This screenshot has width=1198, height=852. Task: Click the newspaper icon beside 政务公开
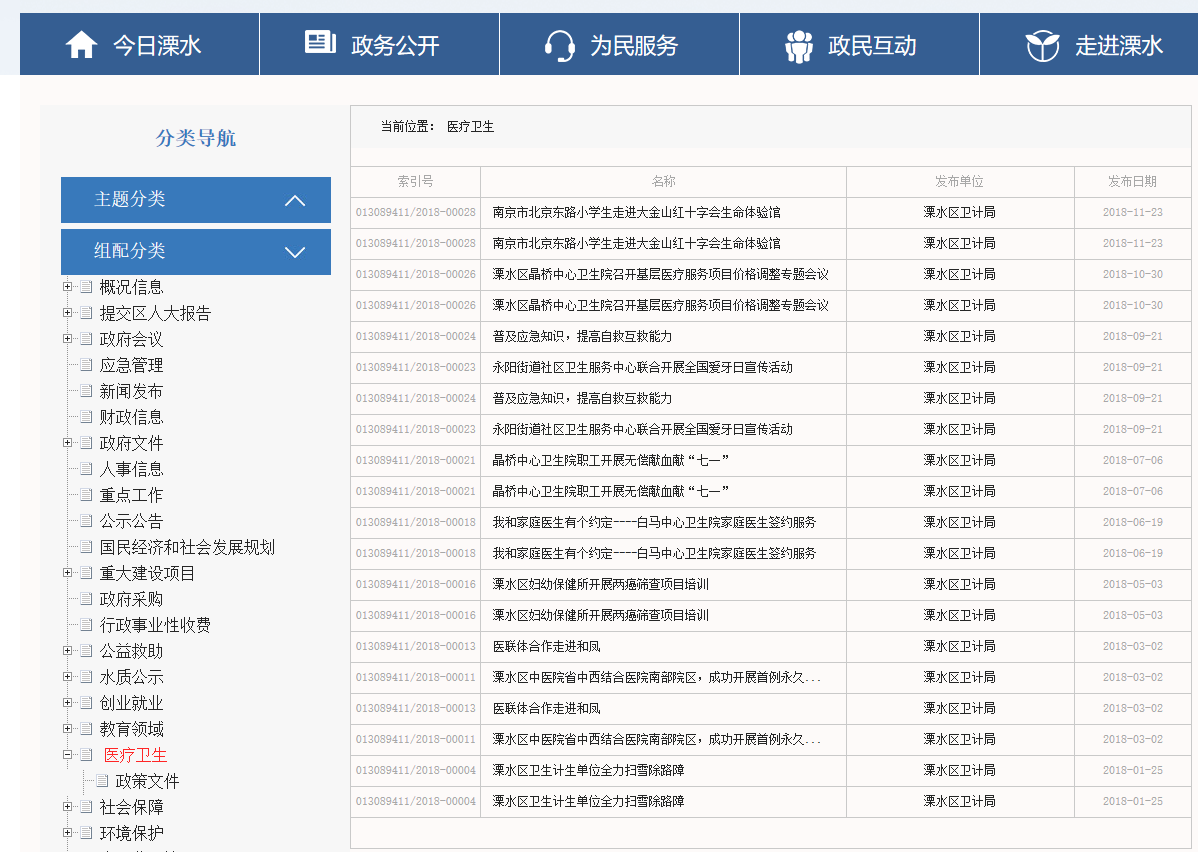coord(320,43)
